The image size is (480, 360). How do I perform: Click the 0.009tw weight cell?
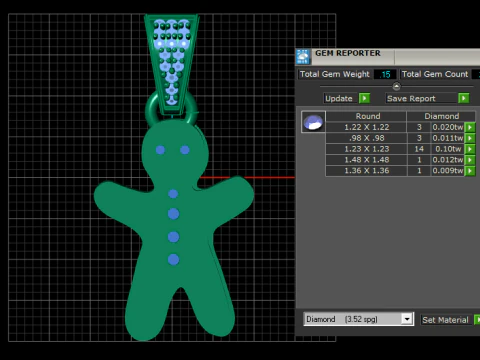point(447,171)
